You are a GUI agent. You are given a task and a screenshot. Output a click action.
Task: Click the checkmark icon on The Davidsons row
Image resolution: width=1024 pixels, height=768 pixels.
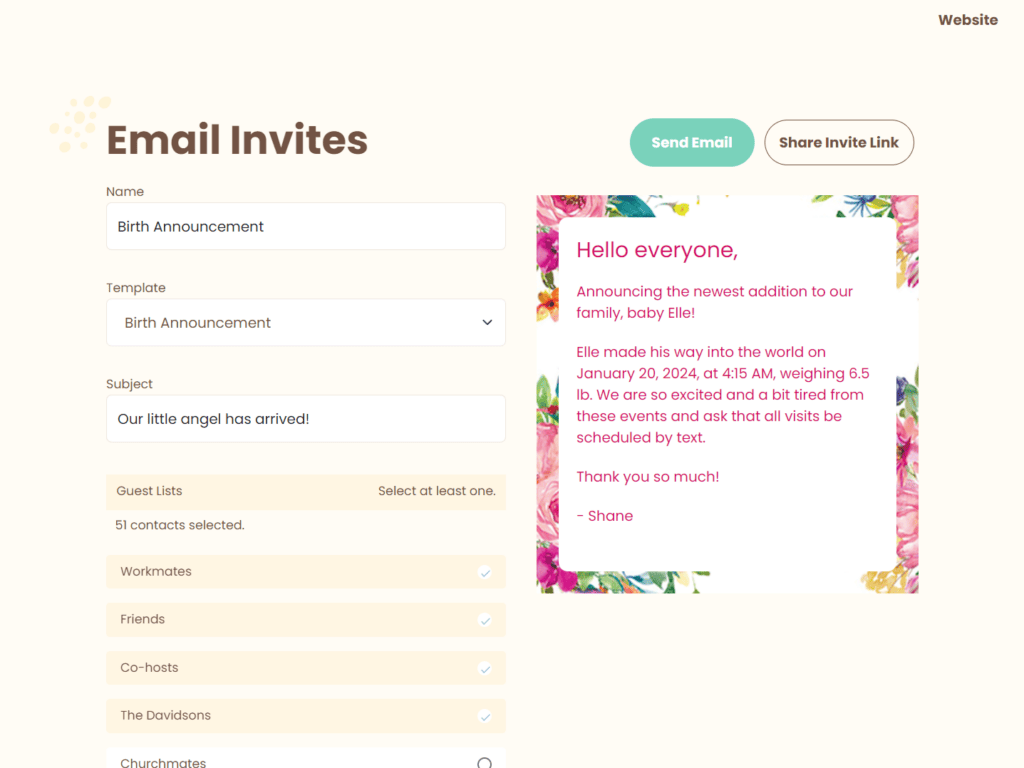point(486,716)
